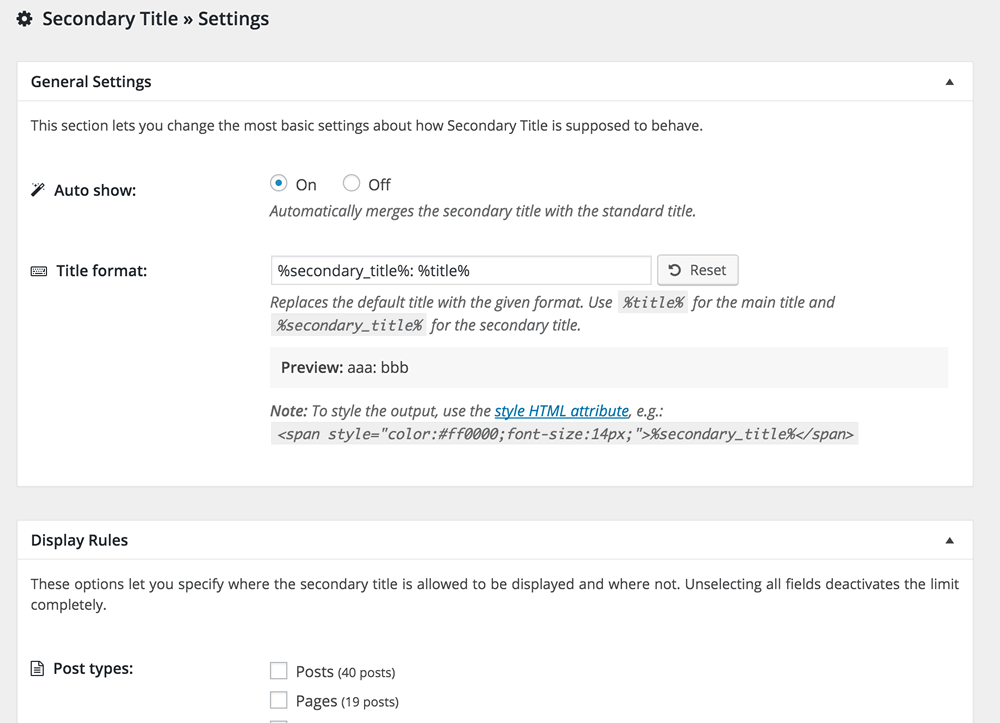Click the span style example code snippet

[x=565, y=434]
